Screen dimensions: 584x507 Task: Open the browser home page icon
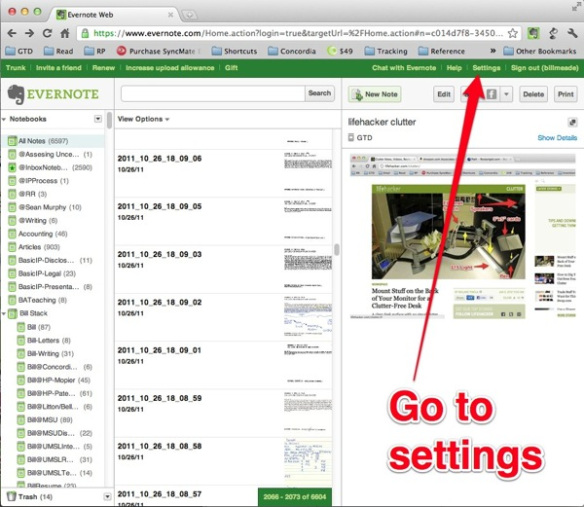tap(65, 33)
